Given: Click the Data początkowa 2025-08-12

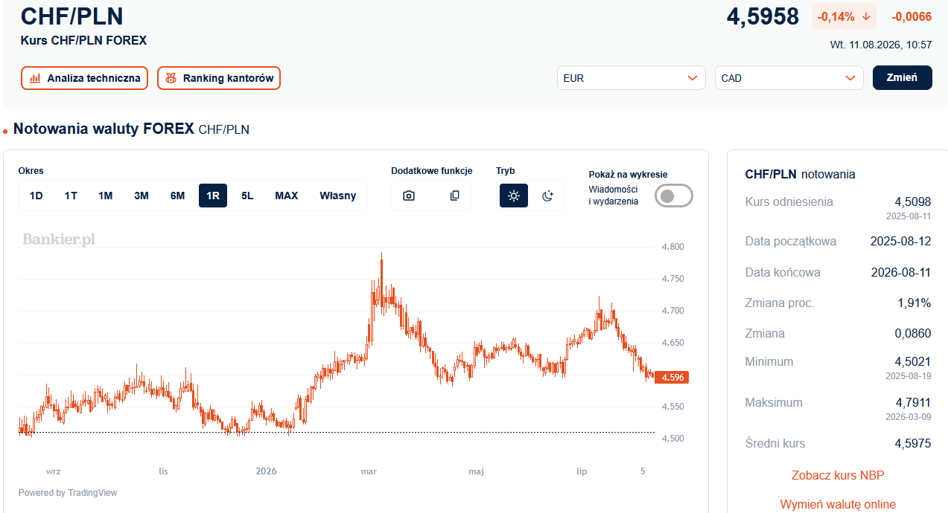Looking at the screenshot, I should (x=900, y=241).
